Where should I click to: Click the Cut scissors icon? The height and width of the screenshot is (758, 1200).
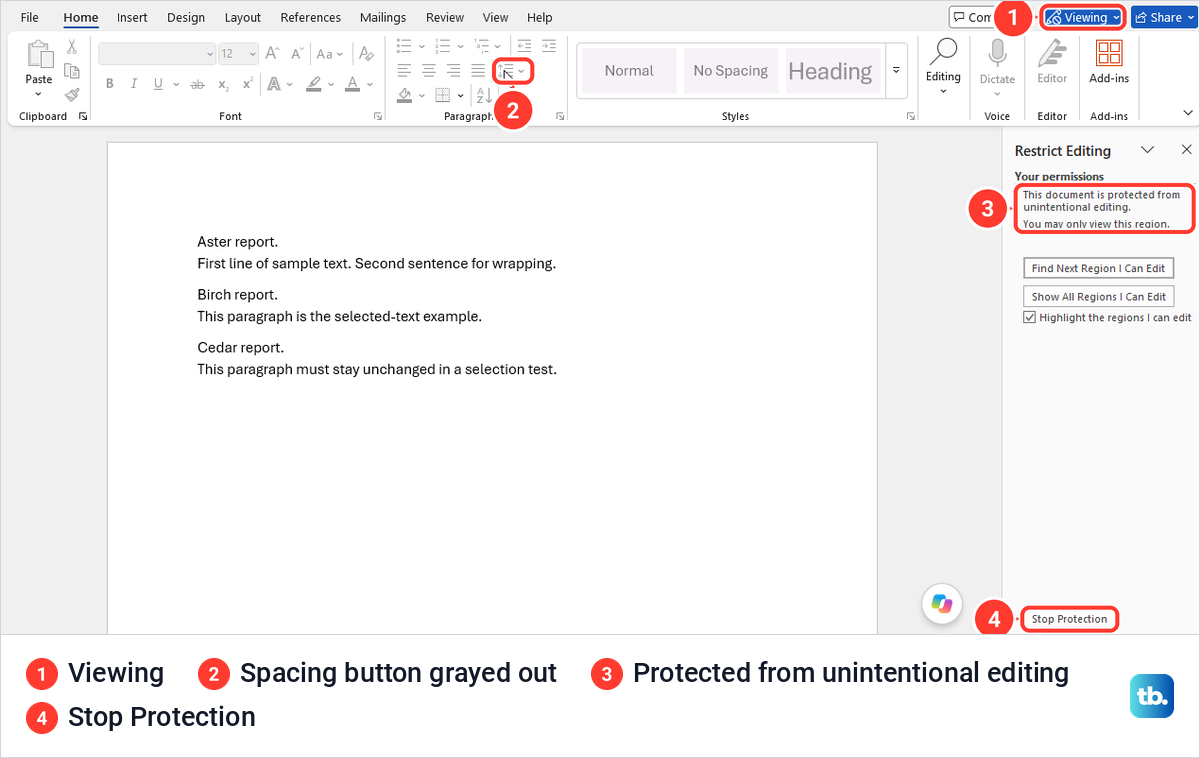pyautogui.click(x=72, y=46)
